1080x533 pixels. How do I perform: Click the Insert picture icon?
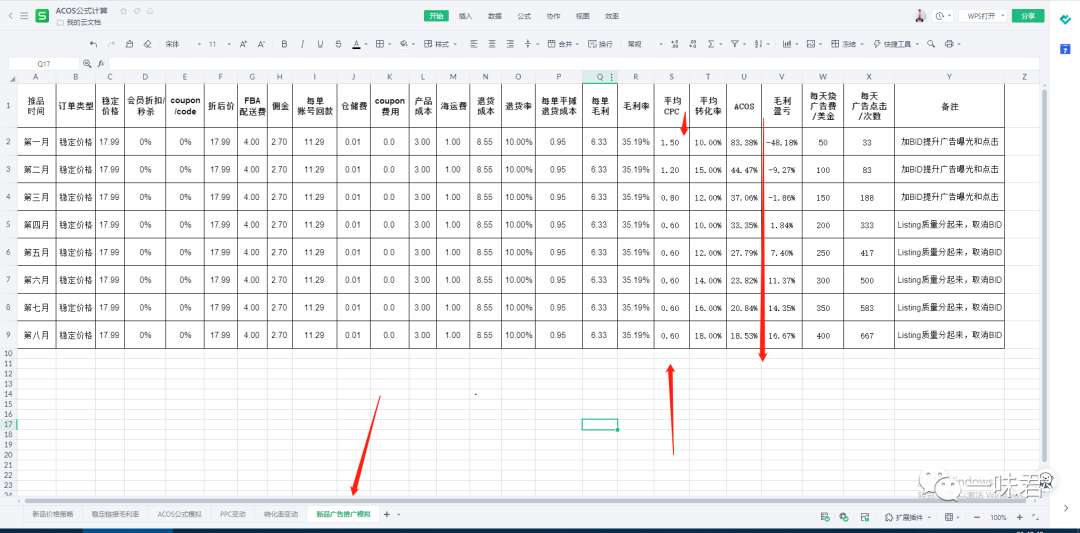811,44
